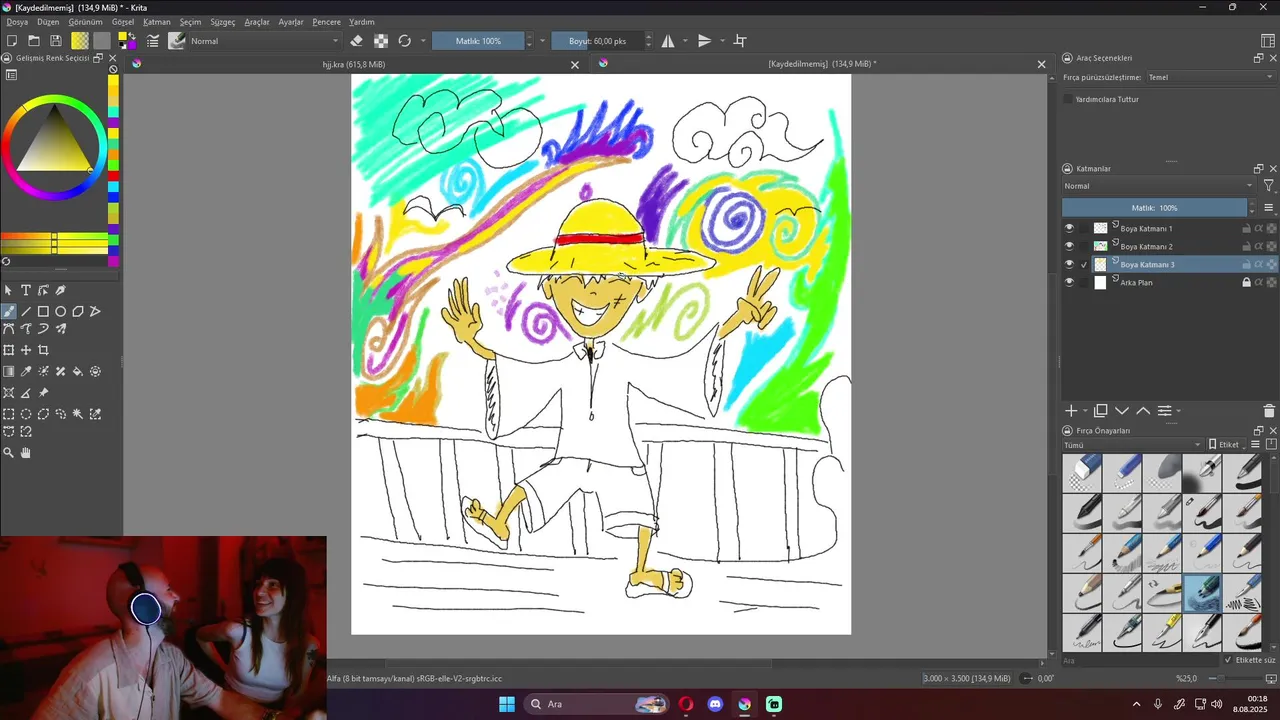Open the Ayarlar menu

[291, 22]
